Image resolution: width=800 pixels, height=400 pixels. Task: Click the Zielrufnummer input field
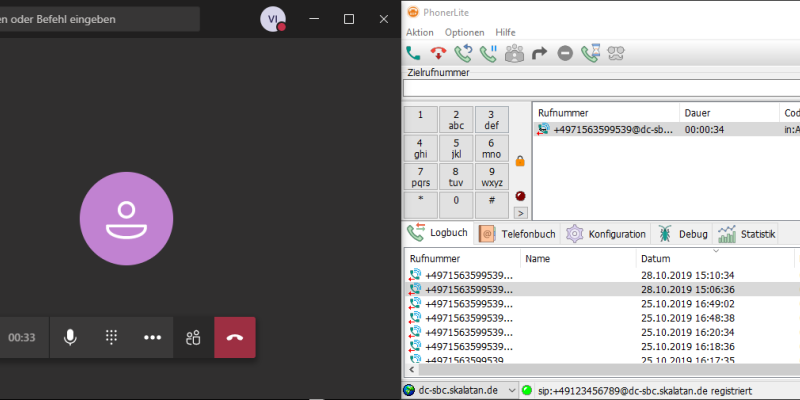[x=600, y=88]
